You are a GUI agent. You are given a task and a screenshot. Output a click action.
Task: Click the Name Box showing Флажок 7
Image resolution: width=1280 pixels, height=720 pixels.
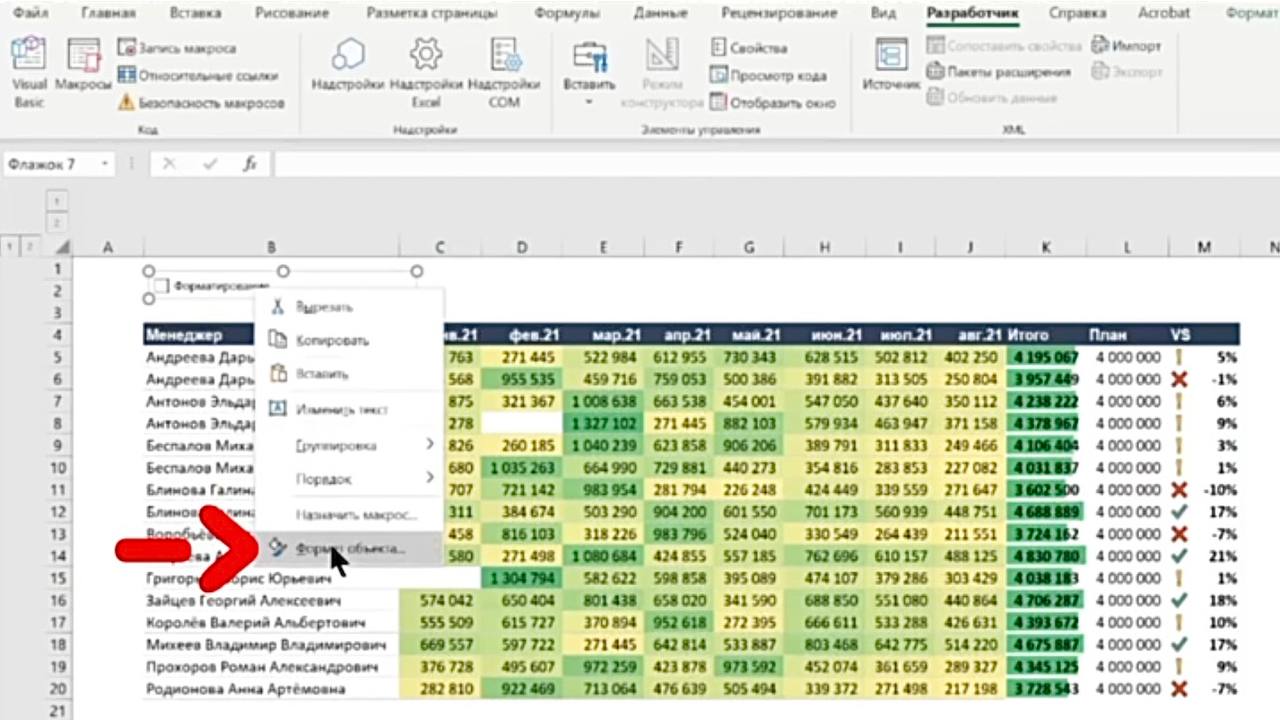coord(52,164)
